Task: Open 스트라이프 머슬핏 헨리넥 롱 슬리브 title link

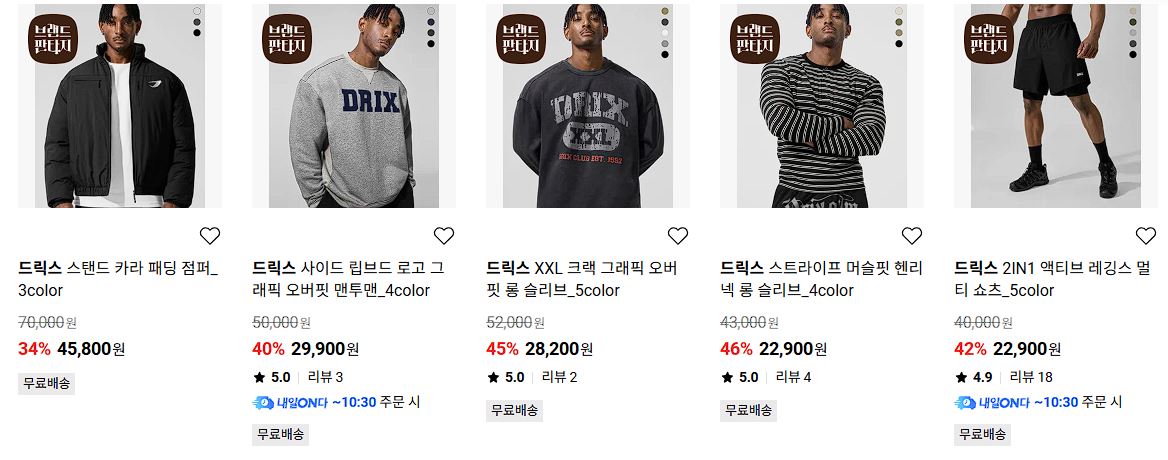Action: pos(822,279)
